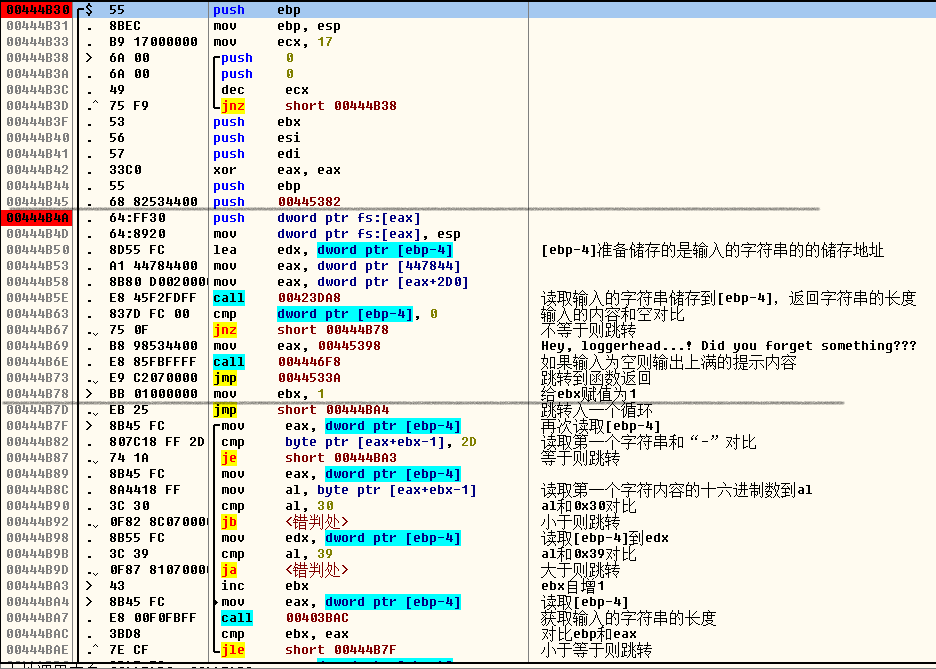Click hex bytes 68 82534400
This screenshot has width=936, height=669.
point(153,202)
